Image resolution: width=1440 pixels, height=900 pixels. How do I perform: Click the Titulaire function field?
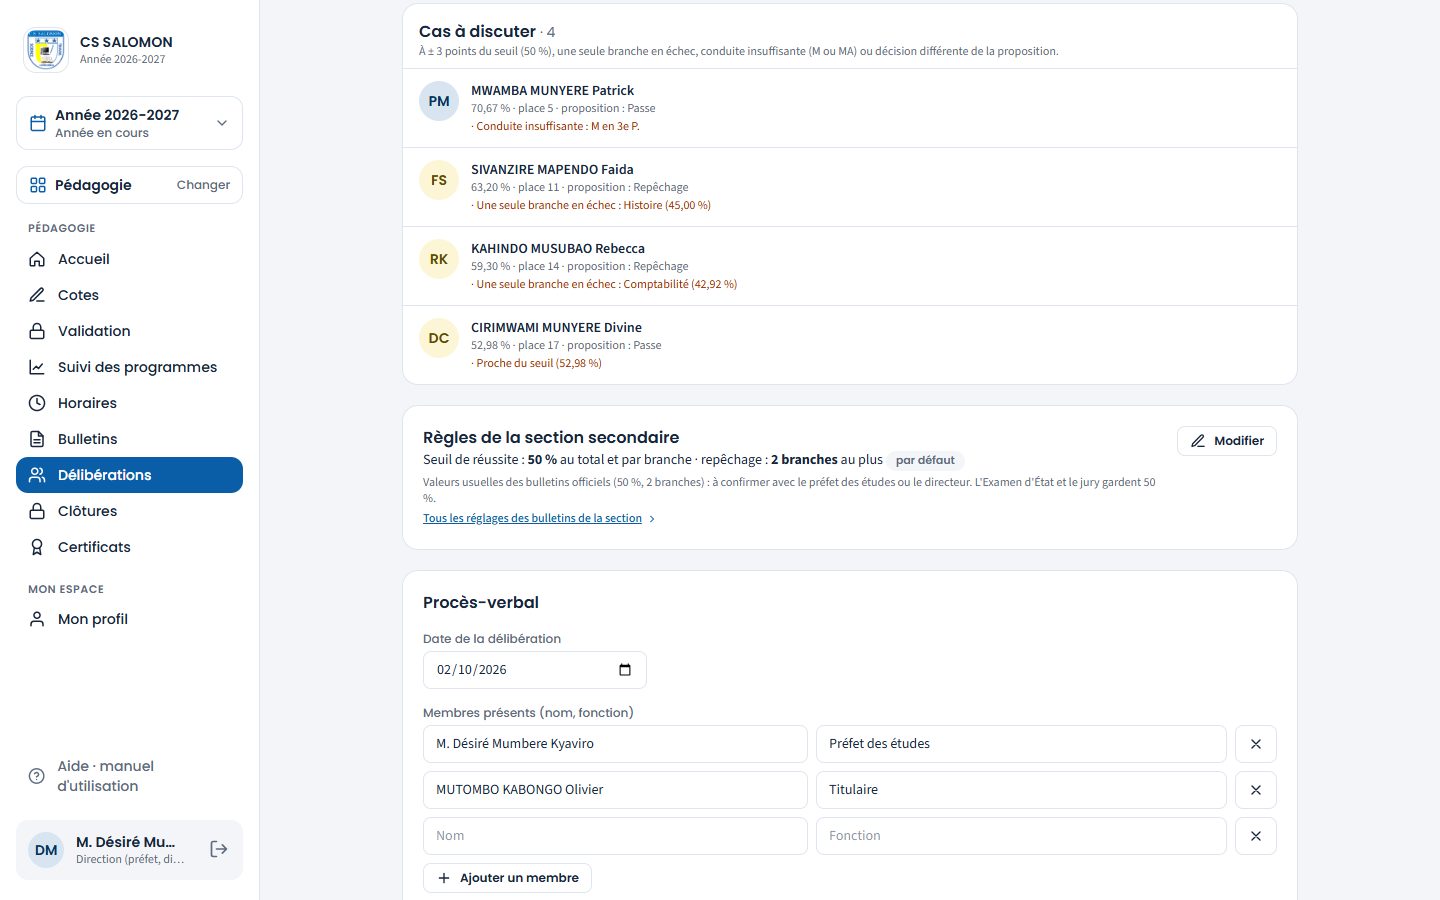[1021, 790]
